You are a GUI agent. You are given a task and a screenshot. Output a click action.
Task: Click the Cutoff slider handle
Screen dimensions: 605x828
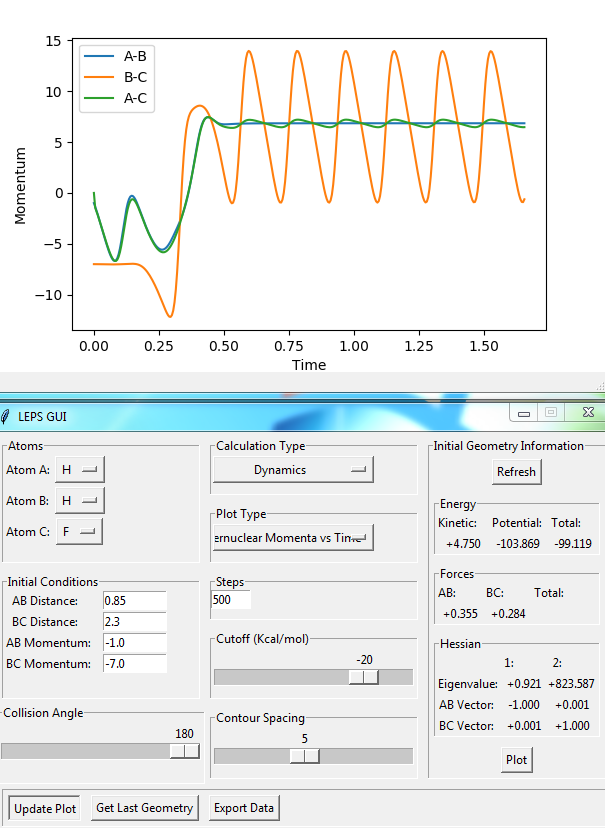pos(364,677)
